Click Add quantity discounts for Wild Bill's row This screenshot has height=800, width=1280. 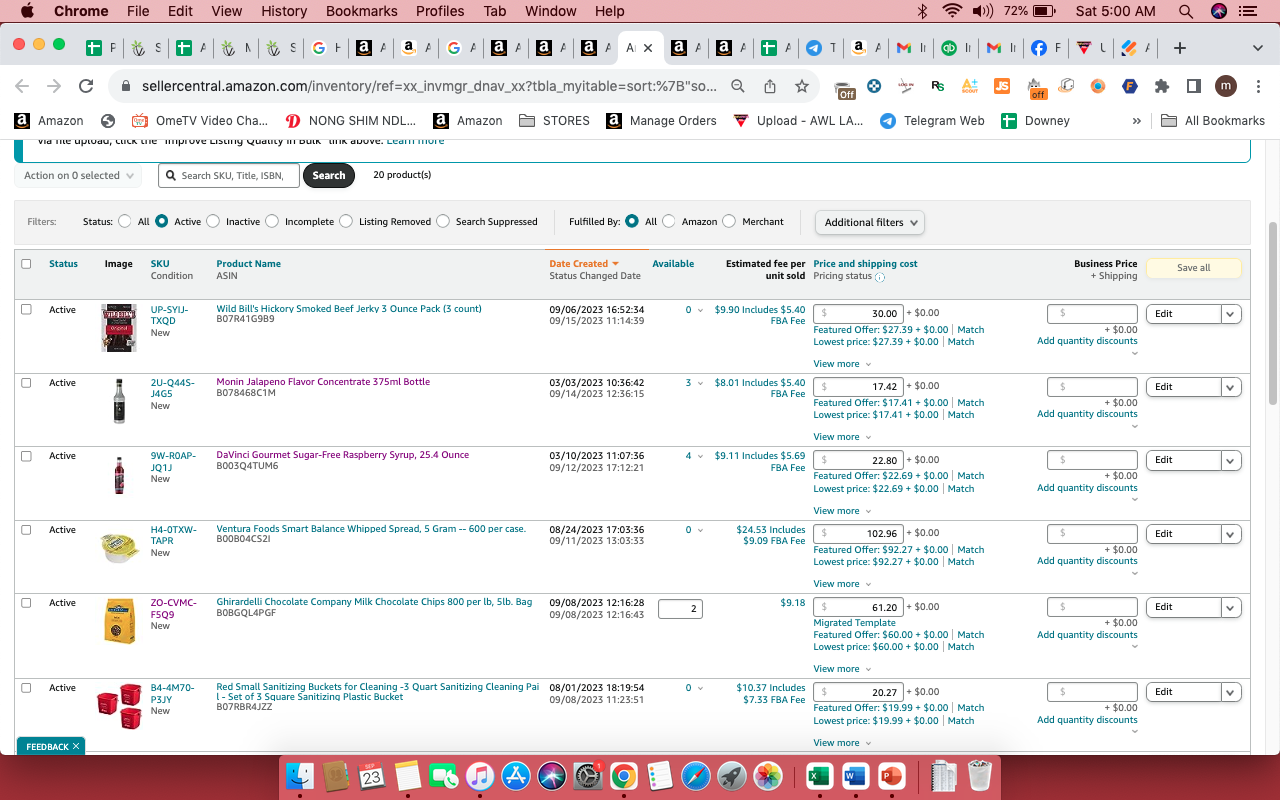[x=1087, y=341]
